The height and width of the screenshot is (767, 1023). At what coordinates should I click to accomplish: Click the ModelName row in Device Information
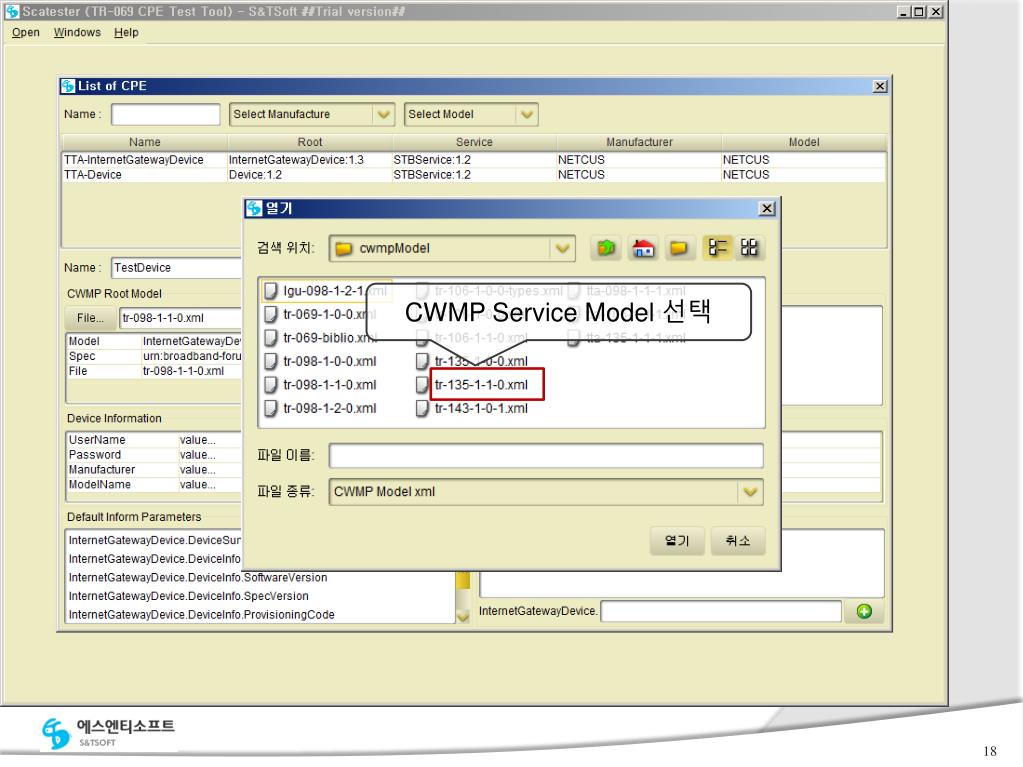(154, 485)
